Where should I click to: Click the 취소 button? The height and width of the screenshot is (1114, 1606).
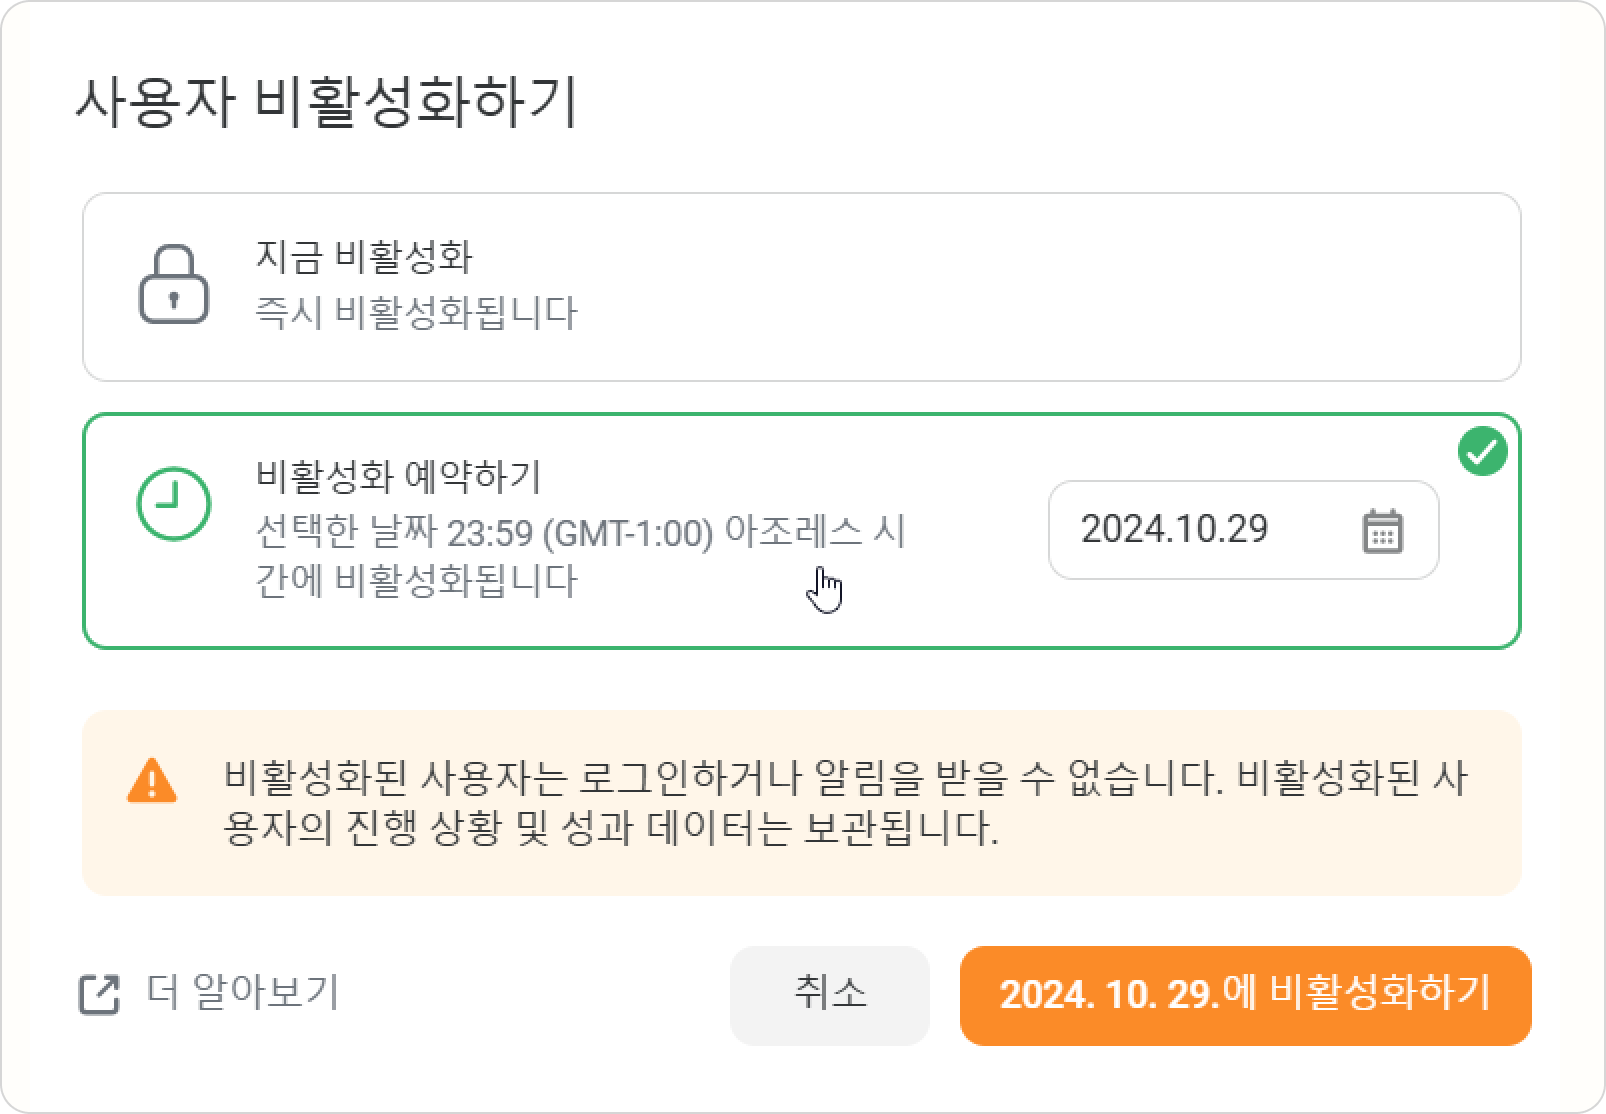coord(830,995)
